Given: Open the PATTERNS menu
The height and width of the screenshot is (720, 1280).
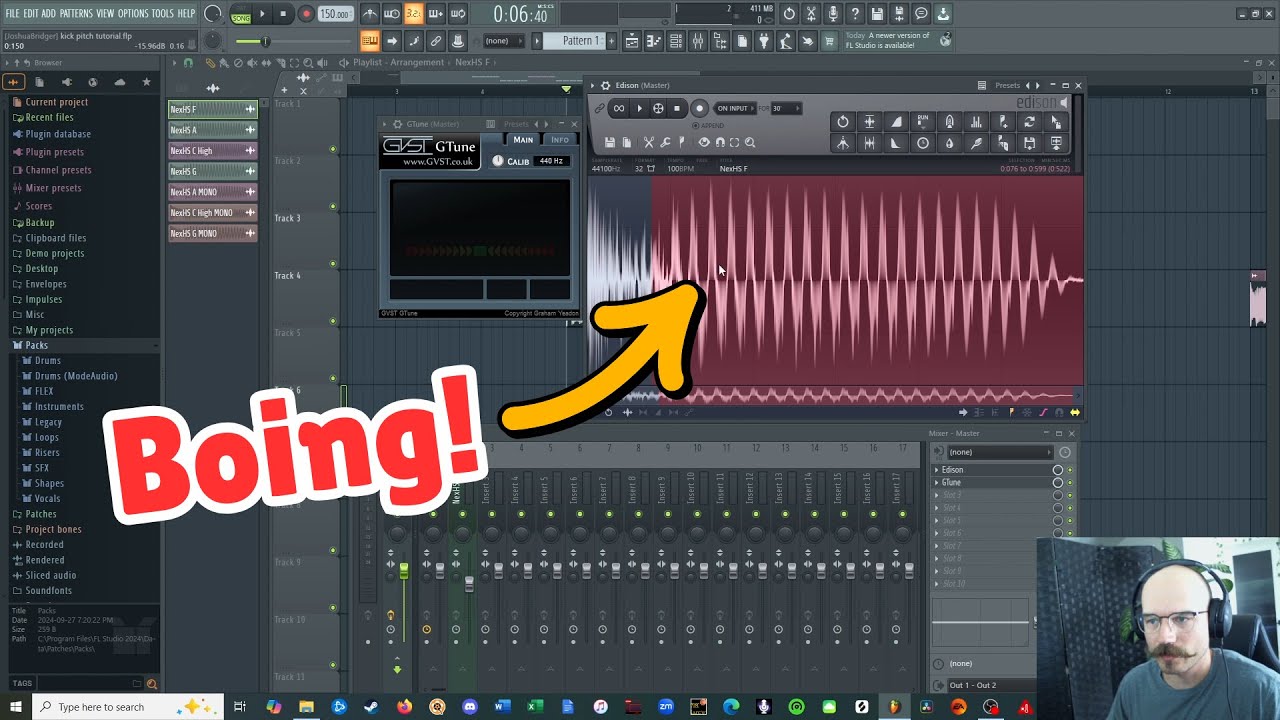Looking at the screenshot, I should [76, 13].
